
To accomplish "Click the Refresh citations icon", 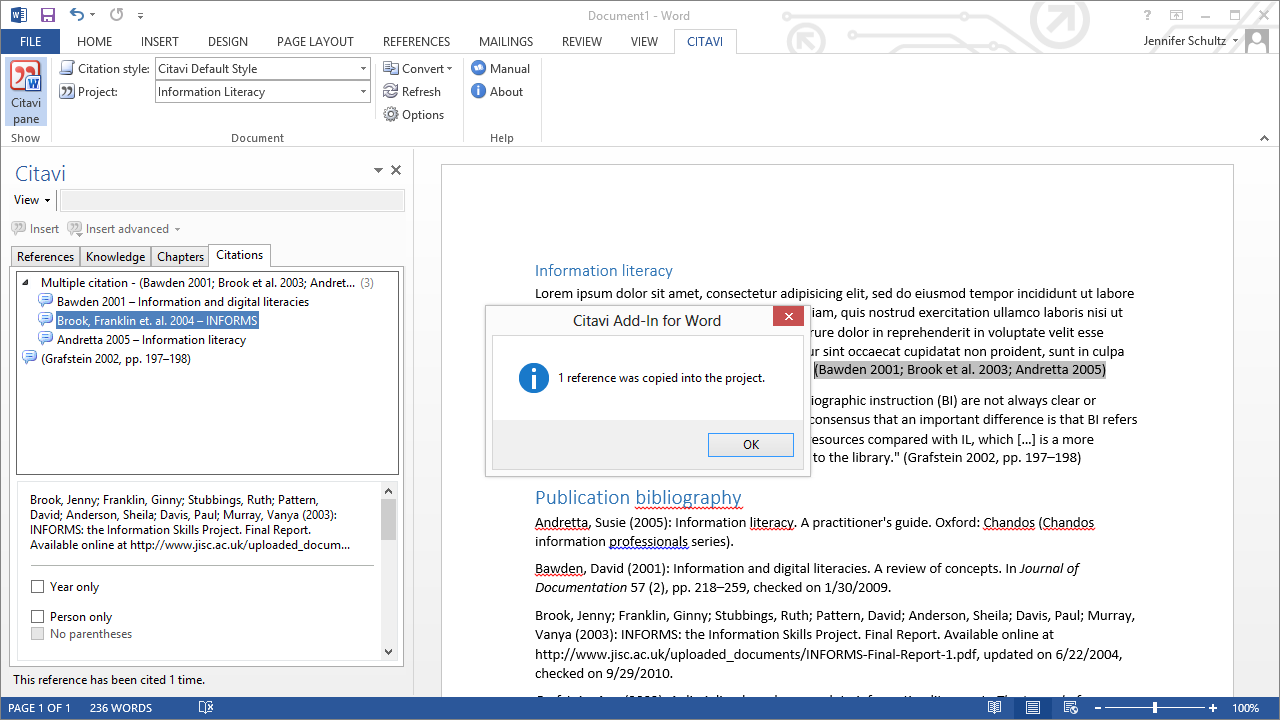I will (411, 91).
